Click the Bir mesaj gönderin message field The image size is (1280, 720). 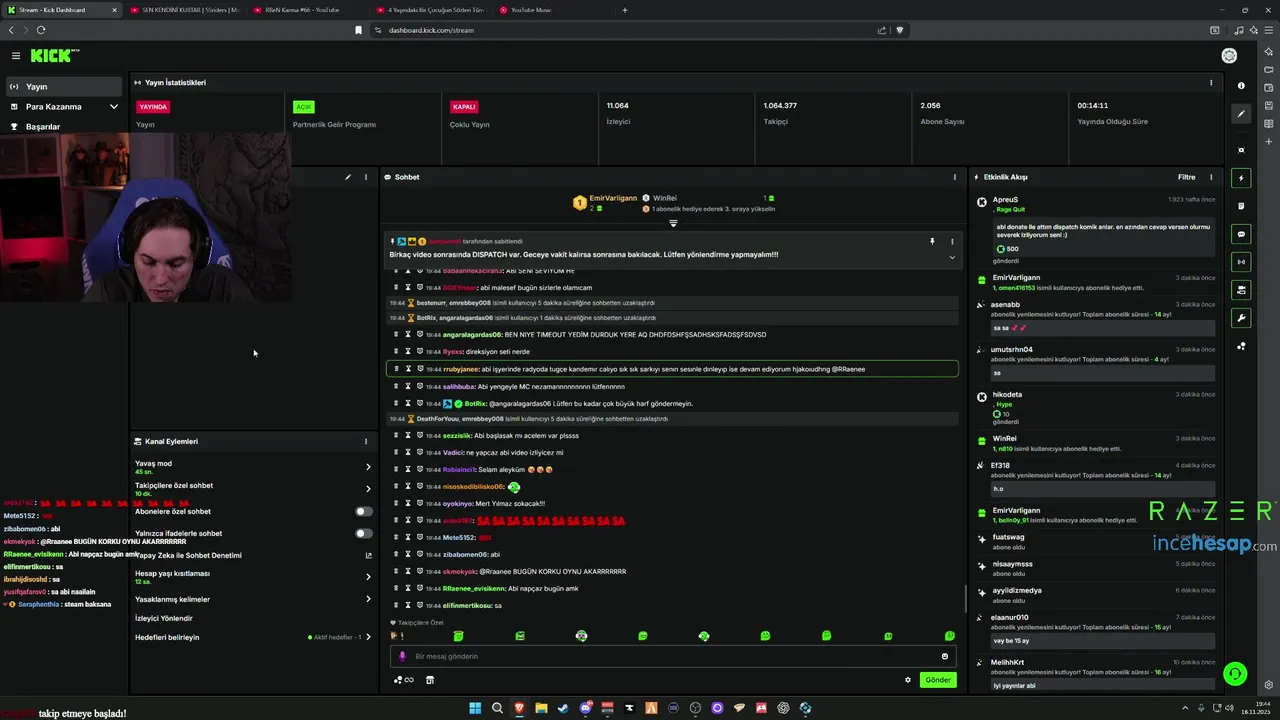tap(673, 656)
